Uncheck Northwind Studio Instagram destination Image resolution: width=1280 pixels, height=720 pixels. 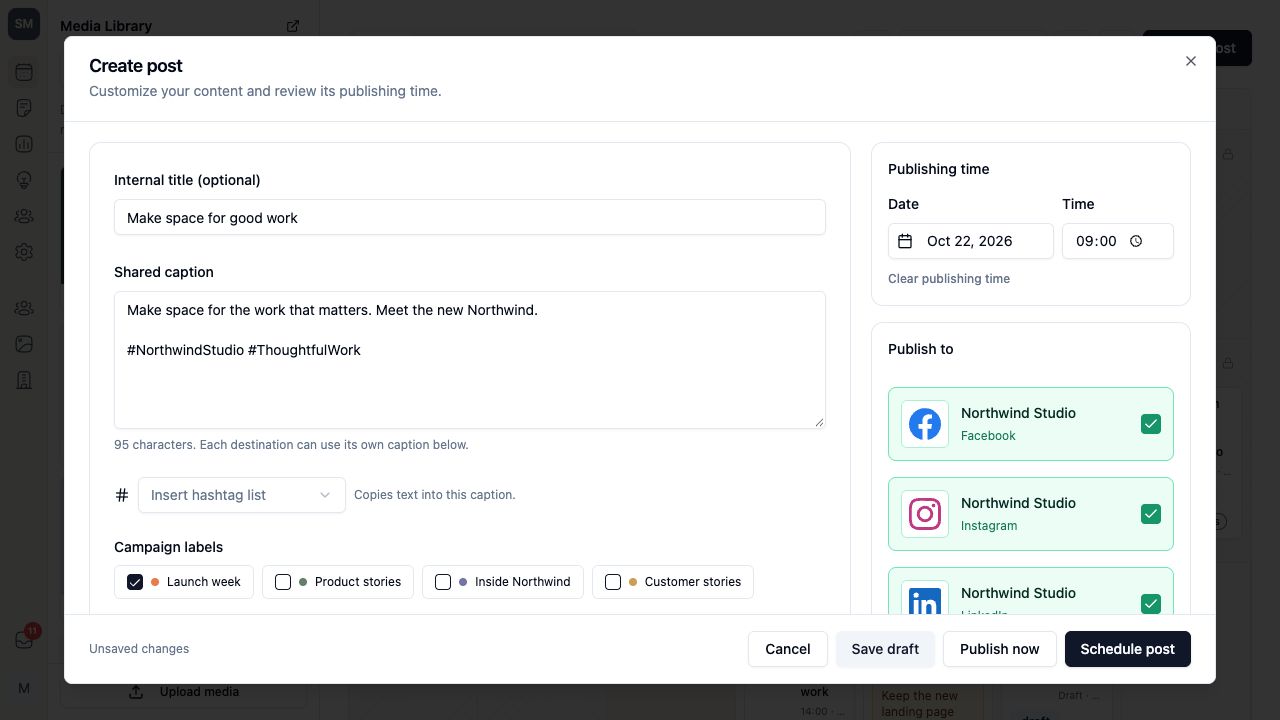click(x=1151, y=514)
